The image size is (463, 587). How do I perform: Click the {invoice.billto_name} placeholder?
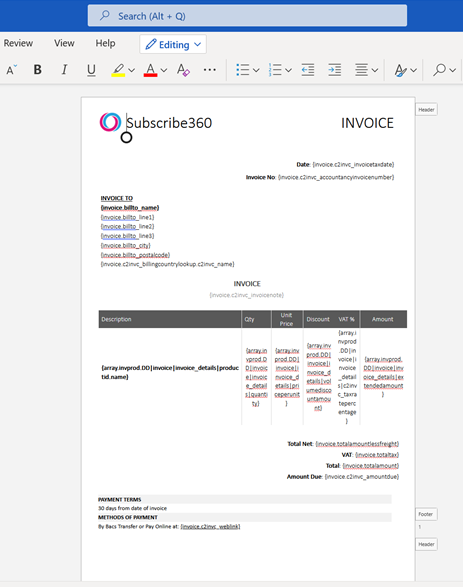point(130,207)
